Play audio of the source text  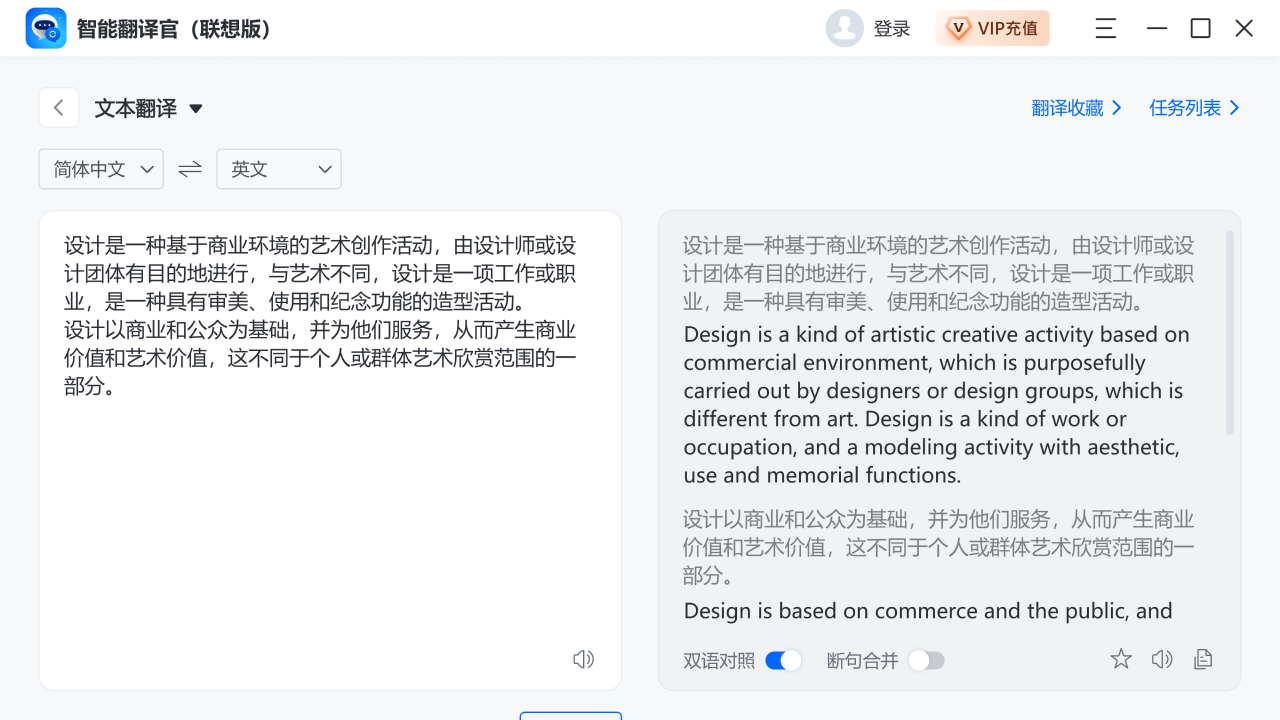pos(584,659)
